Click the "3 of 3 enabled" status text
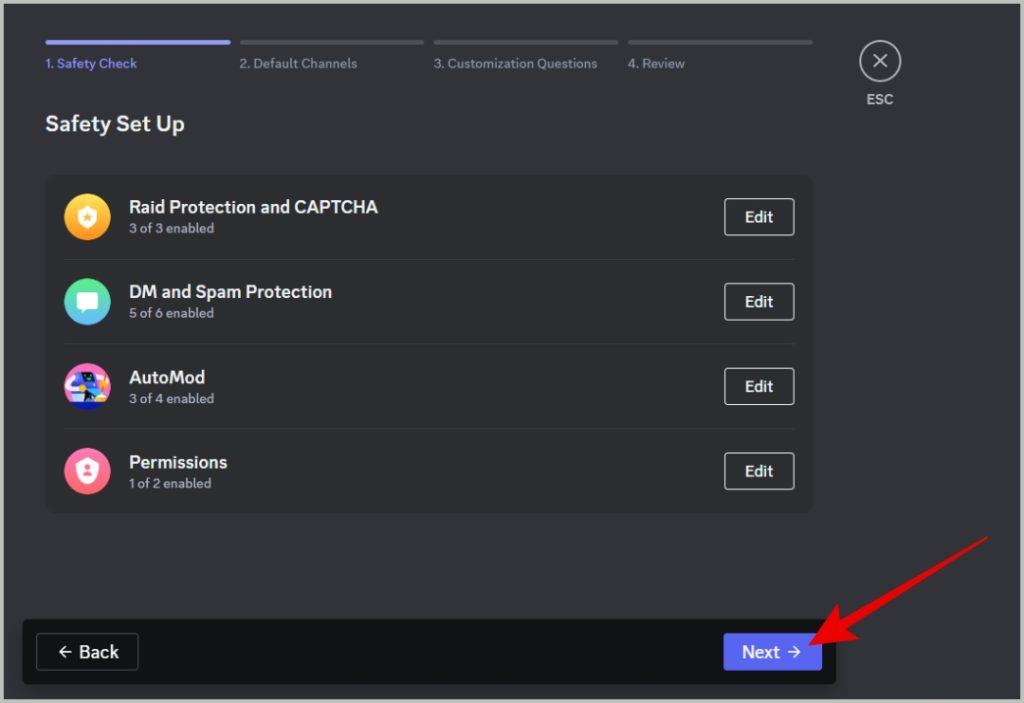The image size is (1024, 703). [171, 228]
